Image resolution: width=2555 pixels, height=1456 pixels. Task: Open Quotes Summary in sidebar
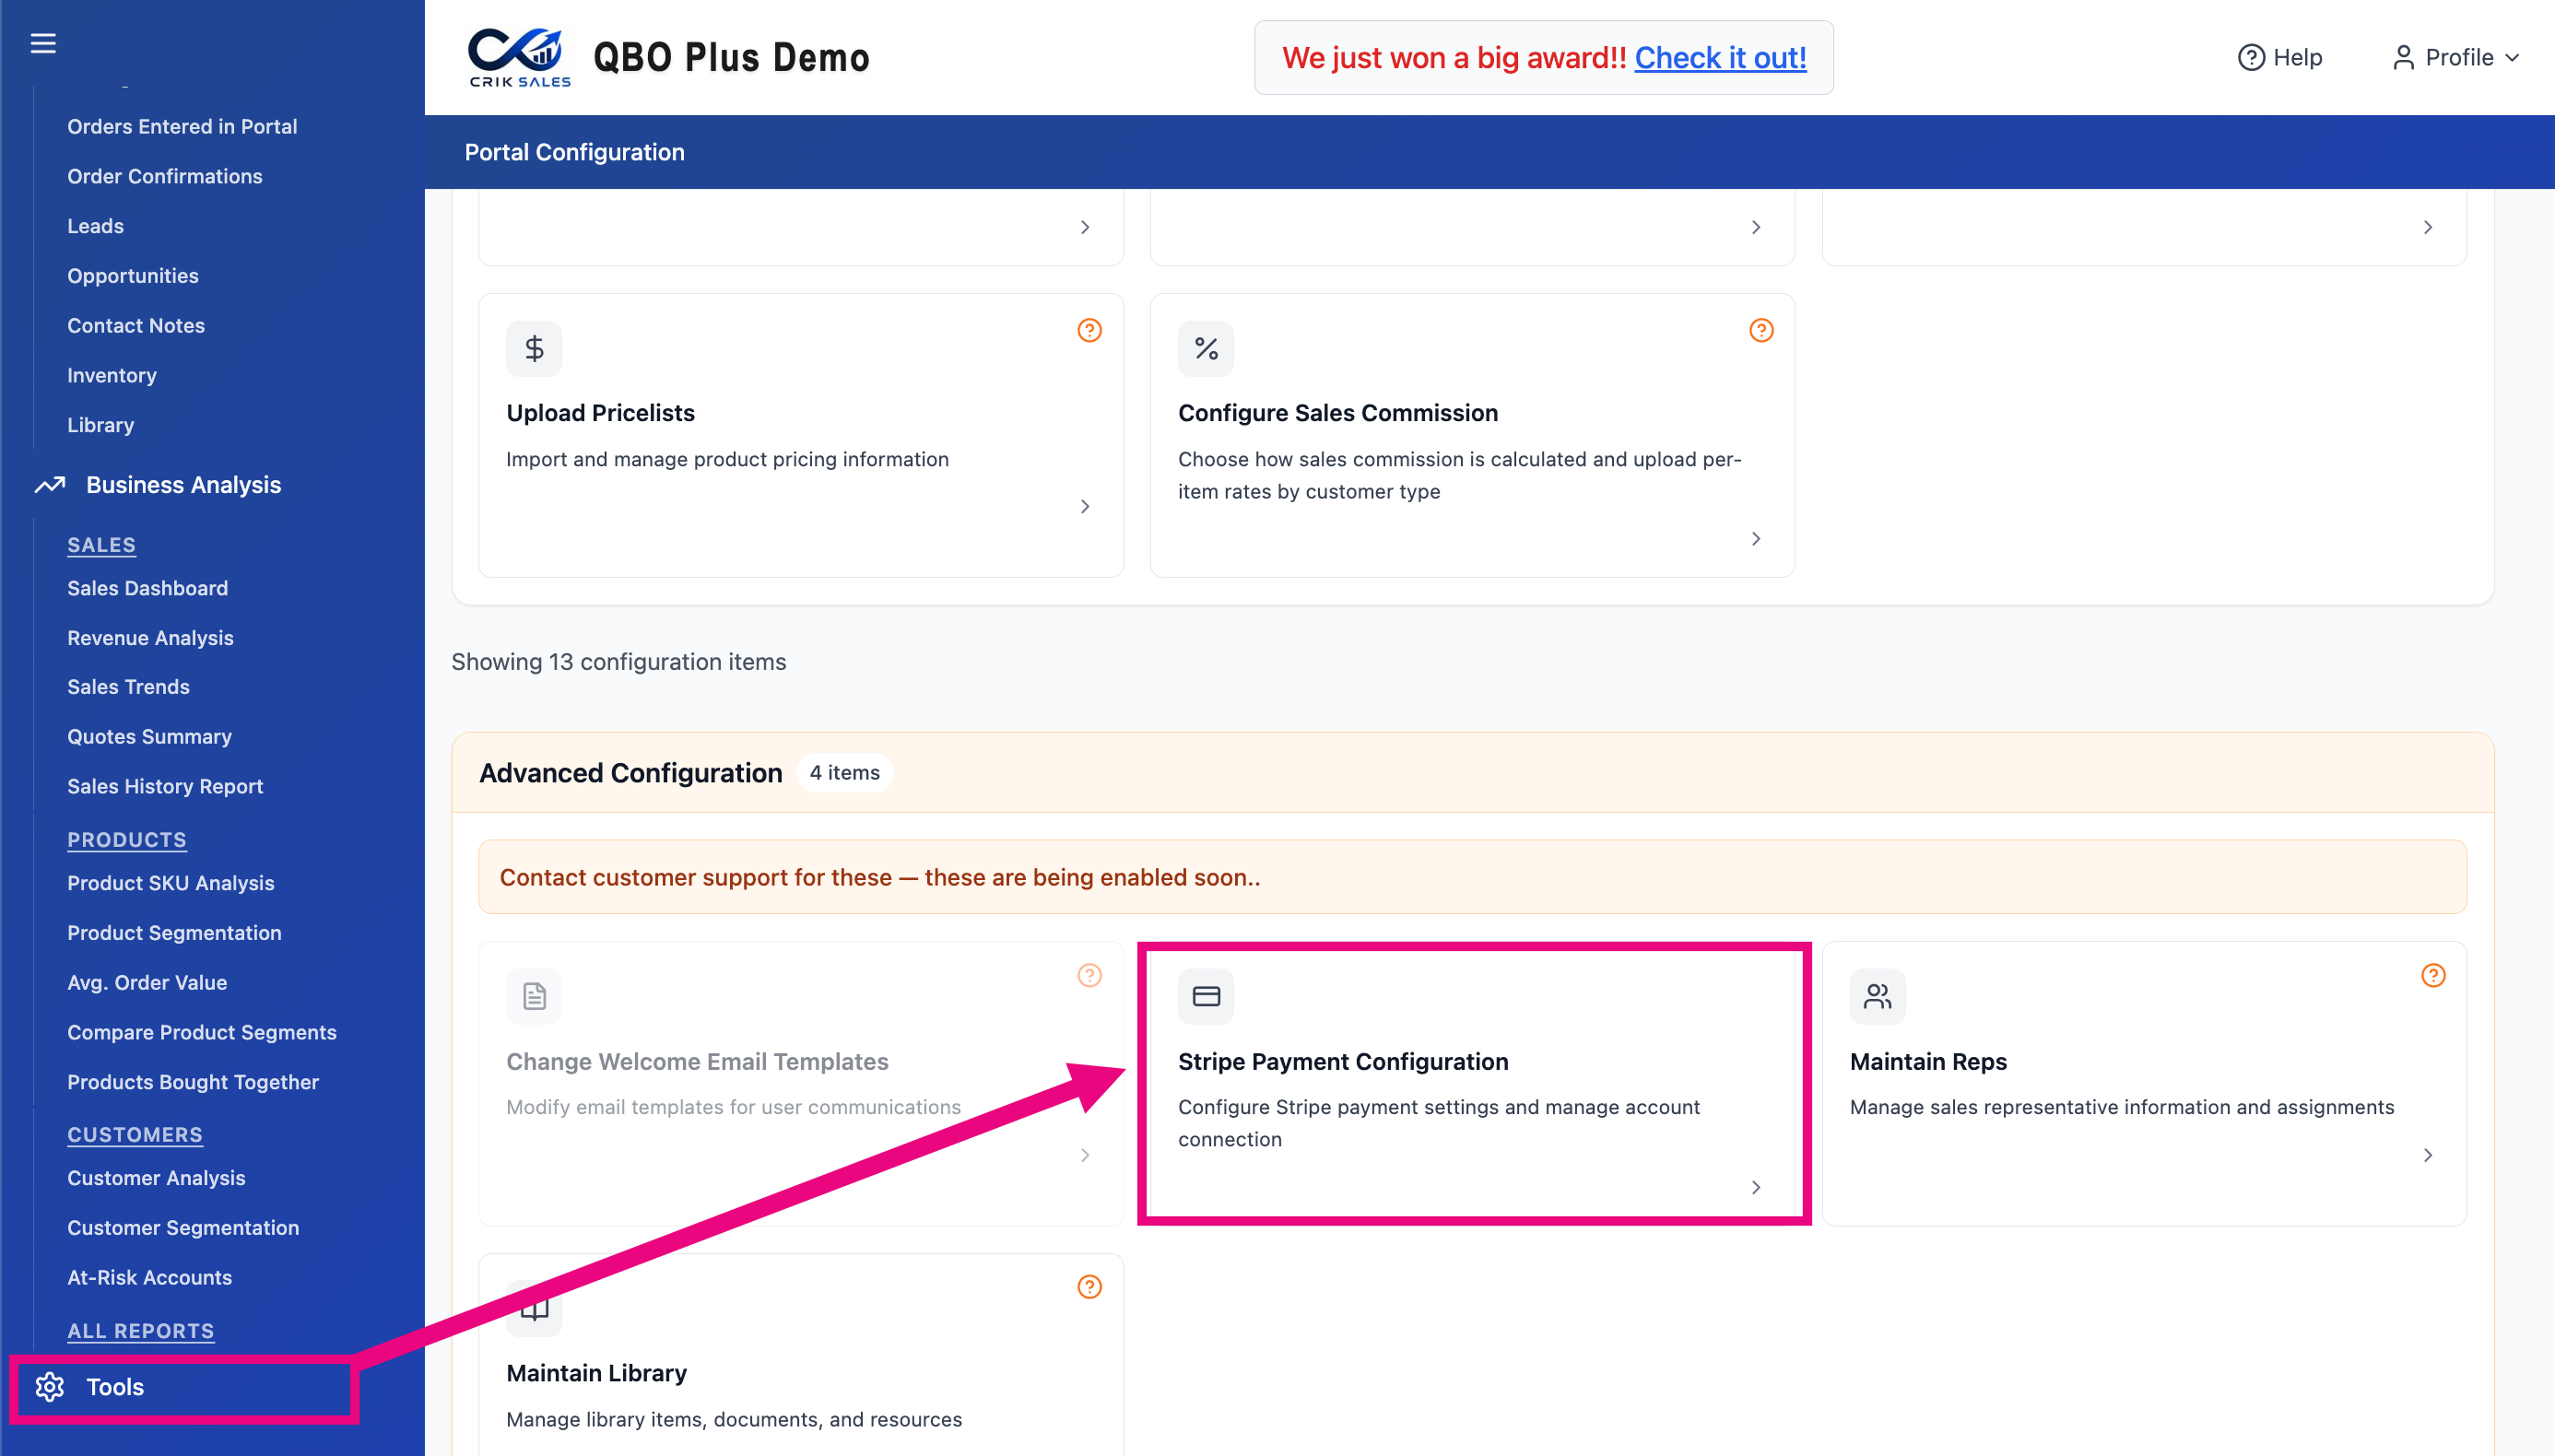tap(149, 737)
